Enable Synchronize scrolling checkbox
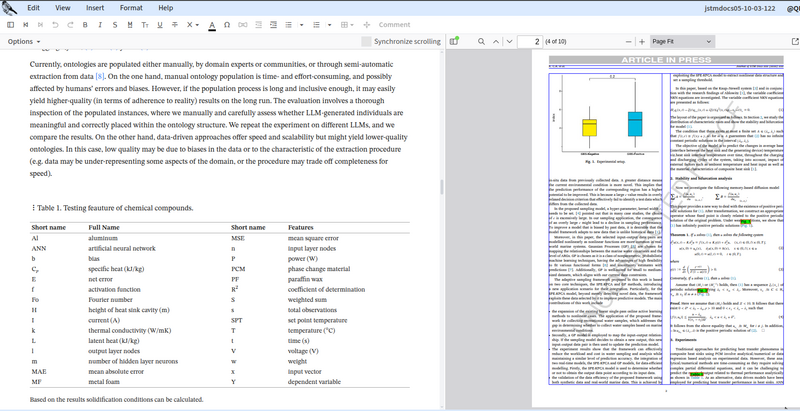Viewport: 800px width, 411px height. point(366,41)
